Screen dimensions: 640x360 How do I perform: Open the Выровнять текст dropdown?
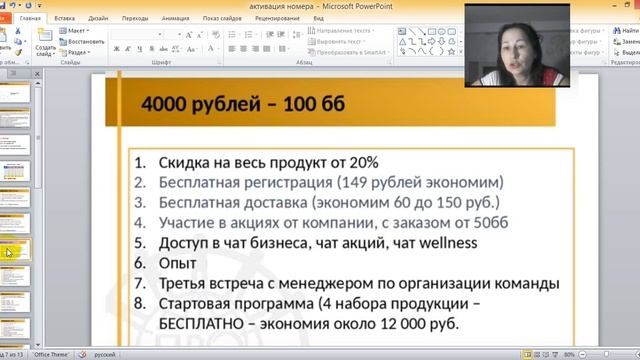pos(337,42)
